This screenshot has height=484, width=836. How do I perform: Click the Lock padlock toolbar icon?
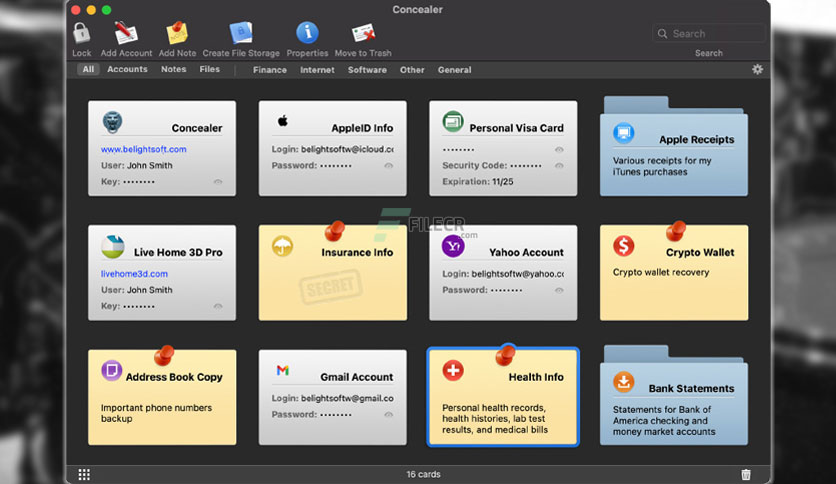82,34
